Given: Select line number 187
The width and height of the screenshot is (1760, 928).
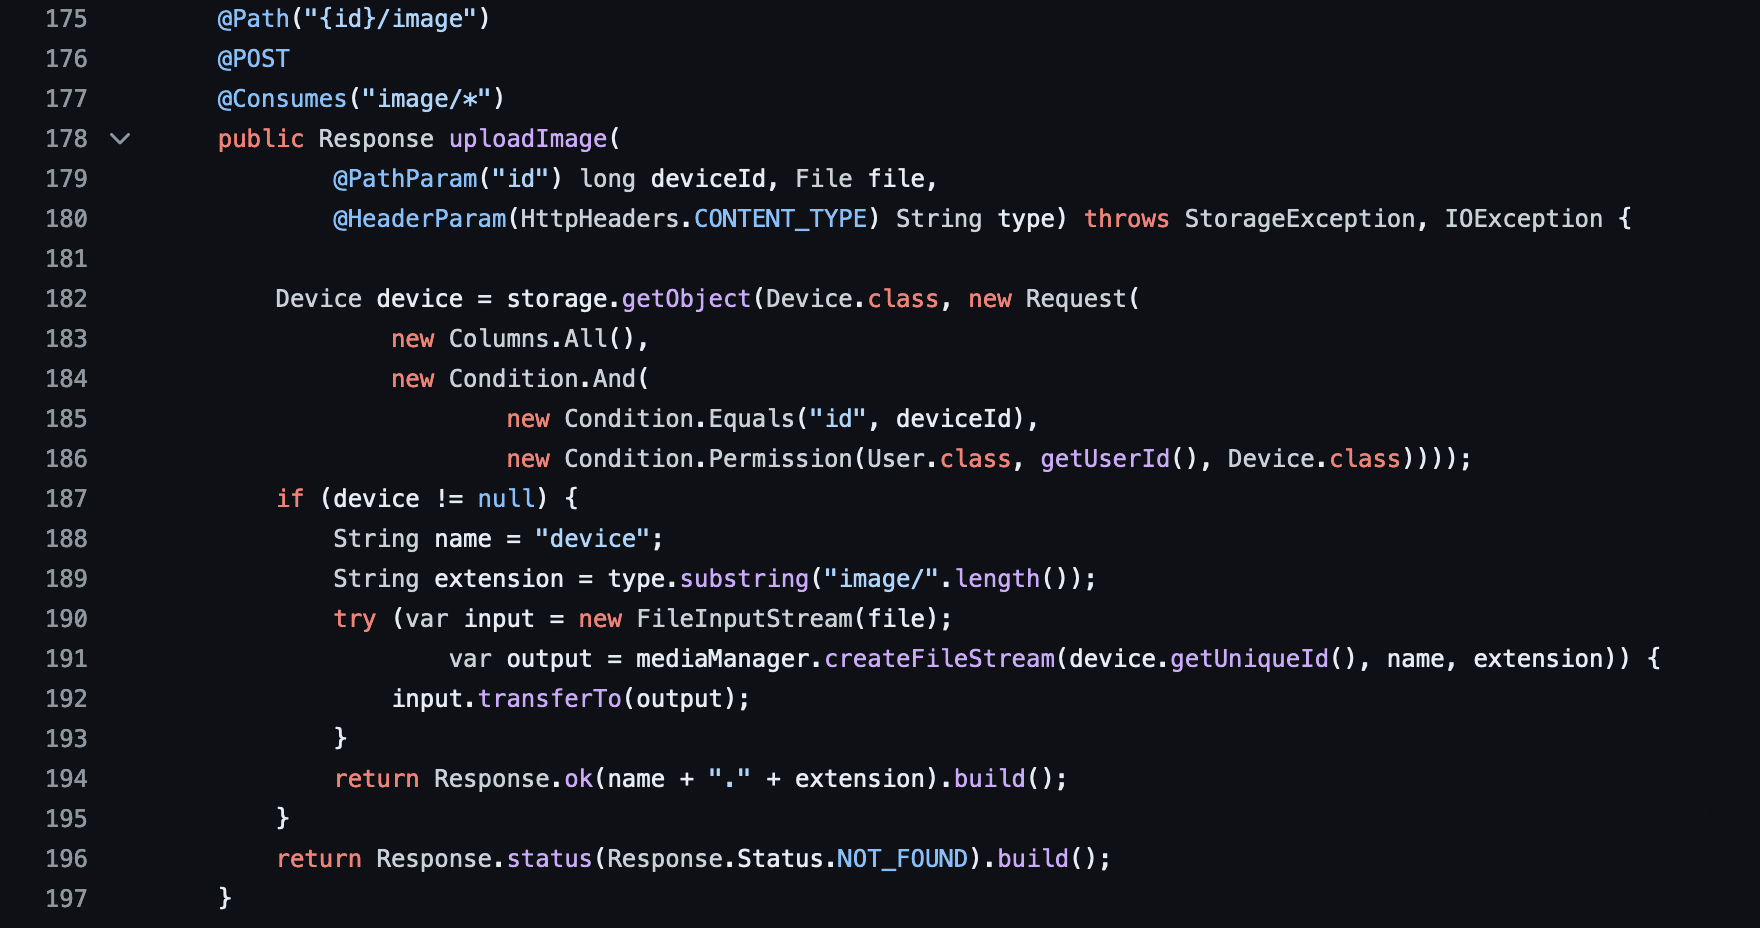Looking at the screenshot, I should click(66, 499).
